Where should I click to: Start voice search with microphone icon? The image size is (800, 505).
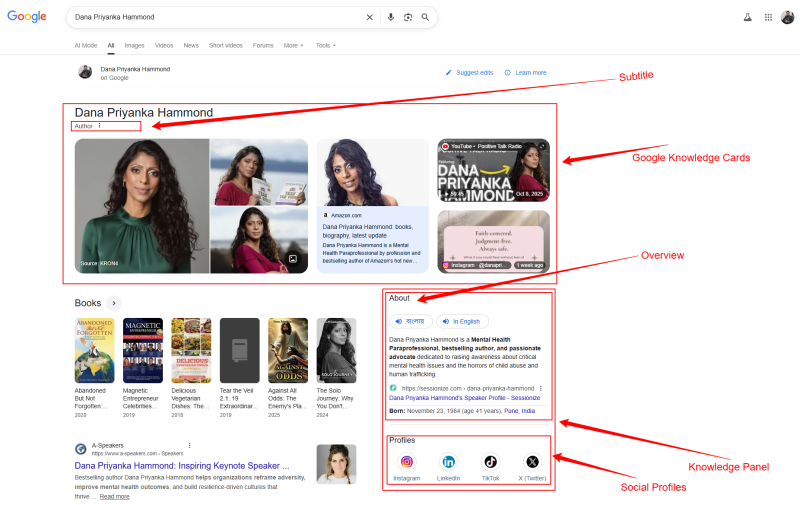click(x=391, y=17)
